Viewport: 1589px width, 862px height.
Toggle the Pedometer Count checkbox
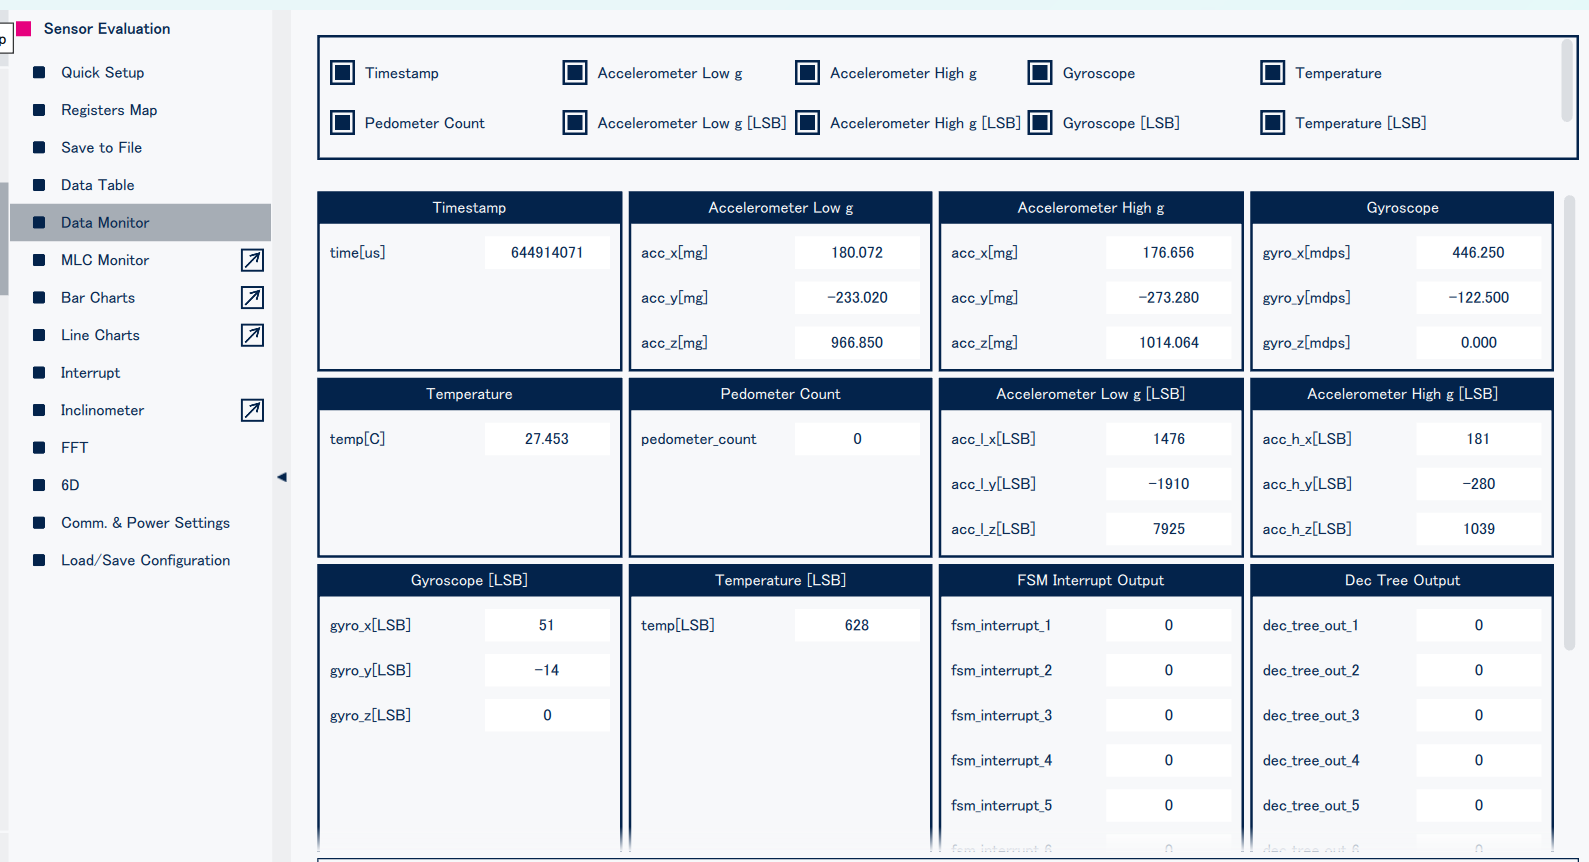coord(343,123)
